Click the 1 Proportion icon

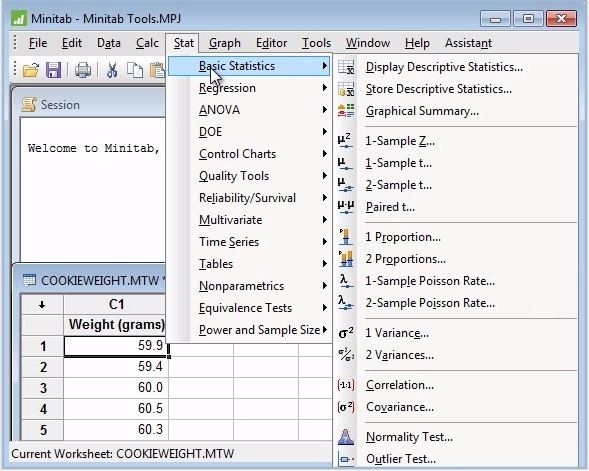pyautogui.click(x=346, y=237)
